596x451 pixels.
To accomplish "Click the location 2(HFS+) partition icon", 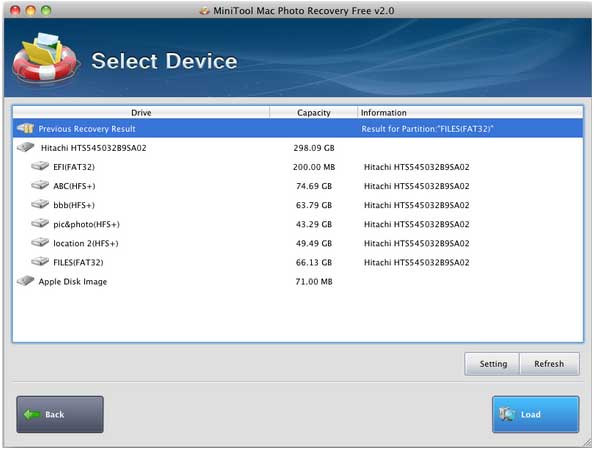I will 40,242.
